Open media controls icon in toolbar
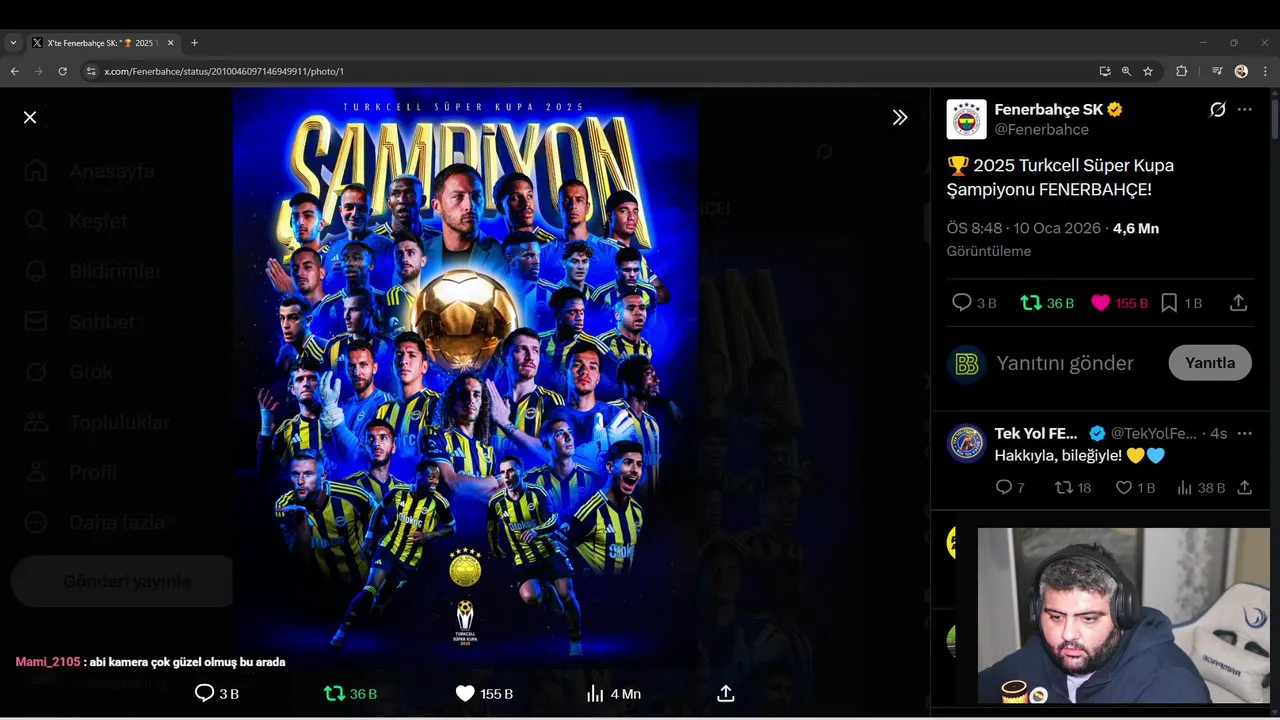 pos(1217,71)
